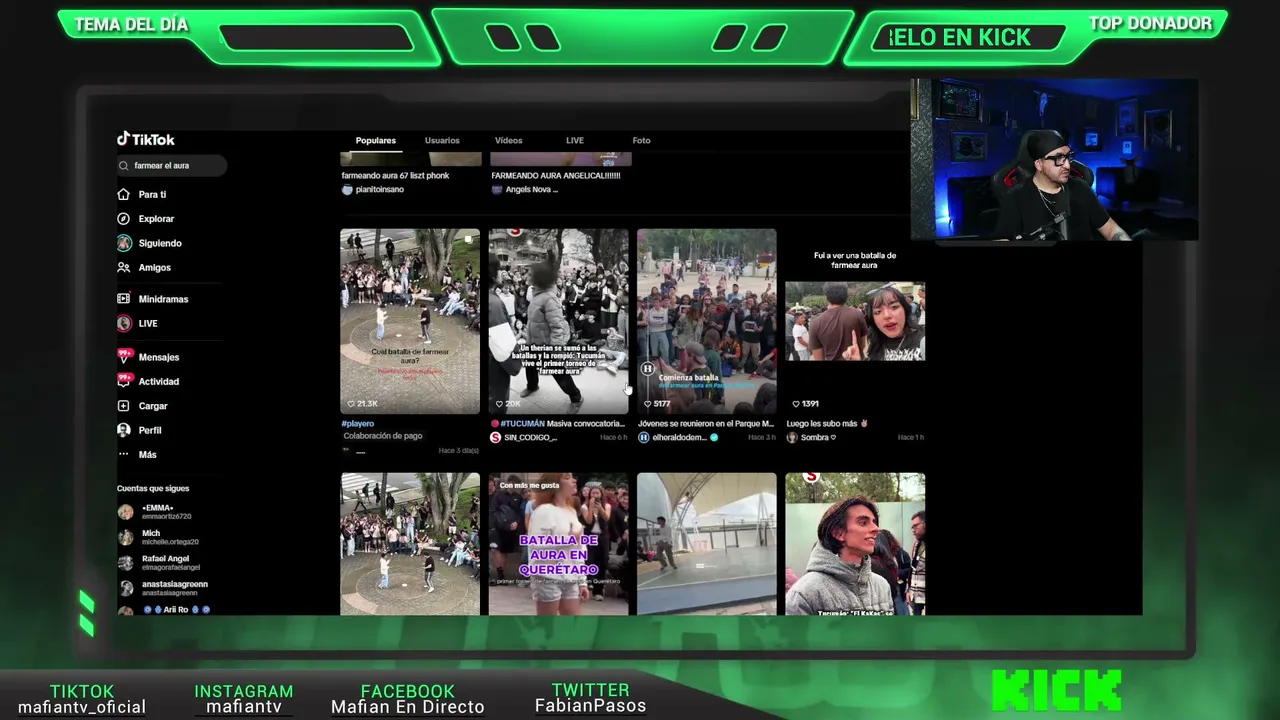This screenshot has width=1280, height=720.
Task: Click the green KICK logo overlay
Action: point(1056,690)
